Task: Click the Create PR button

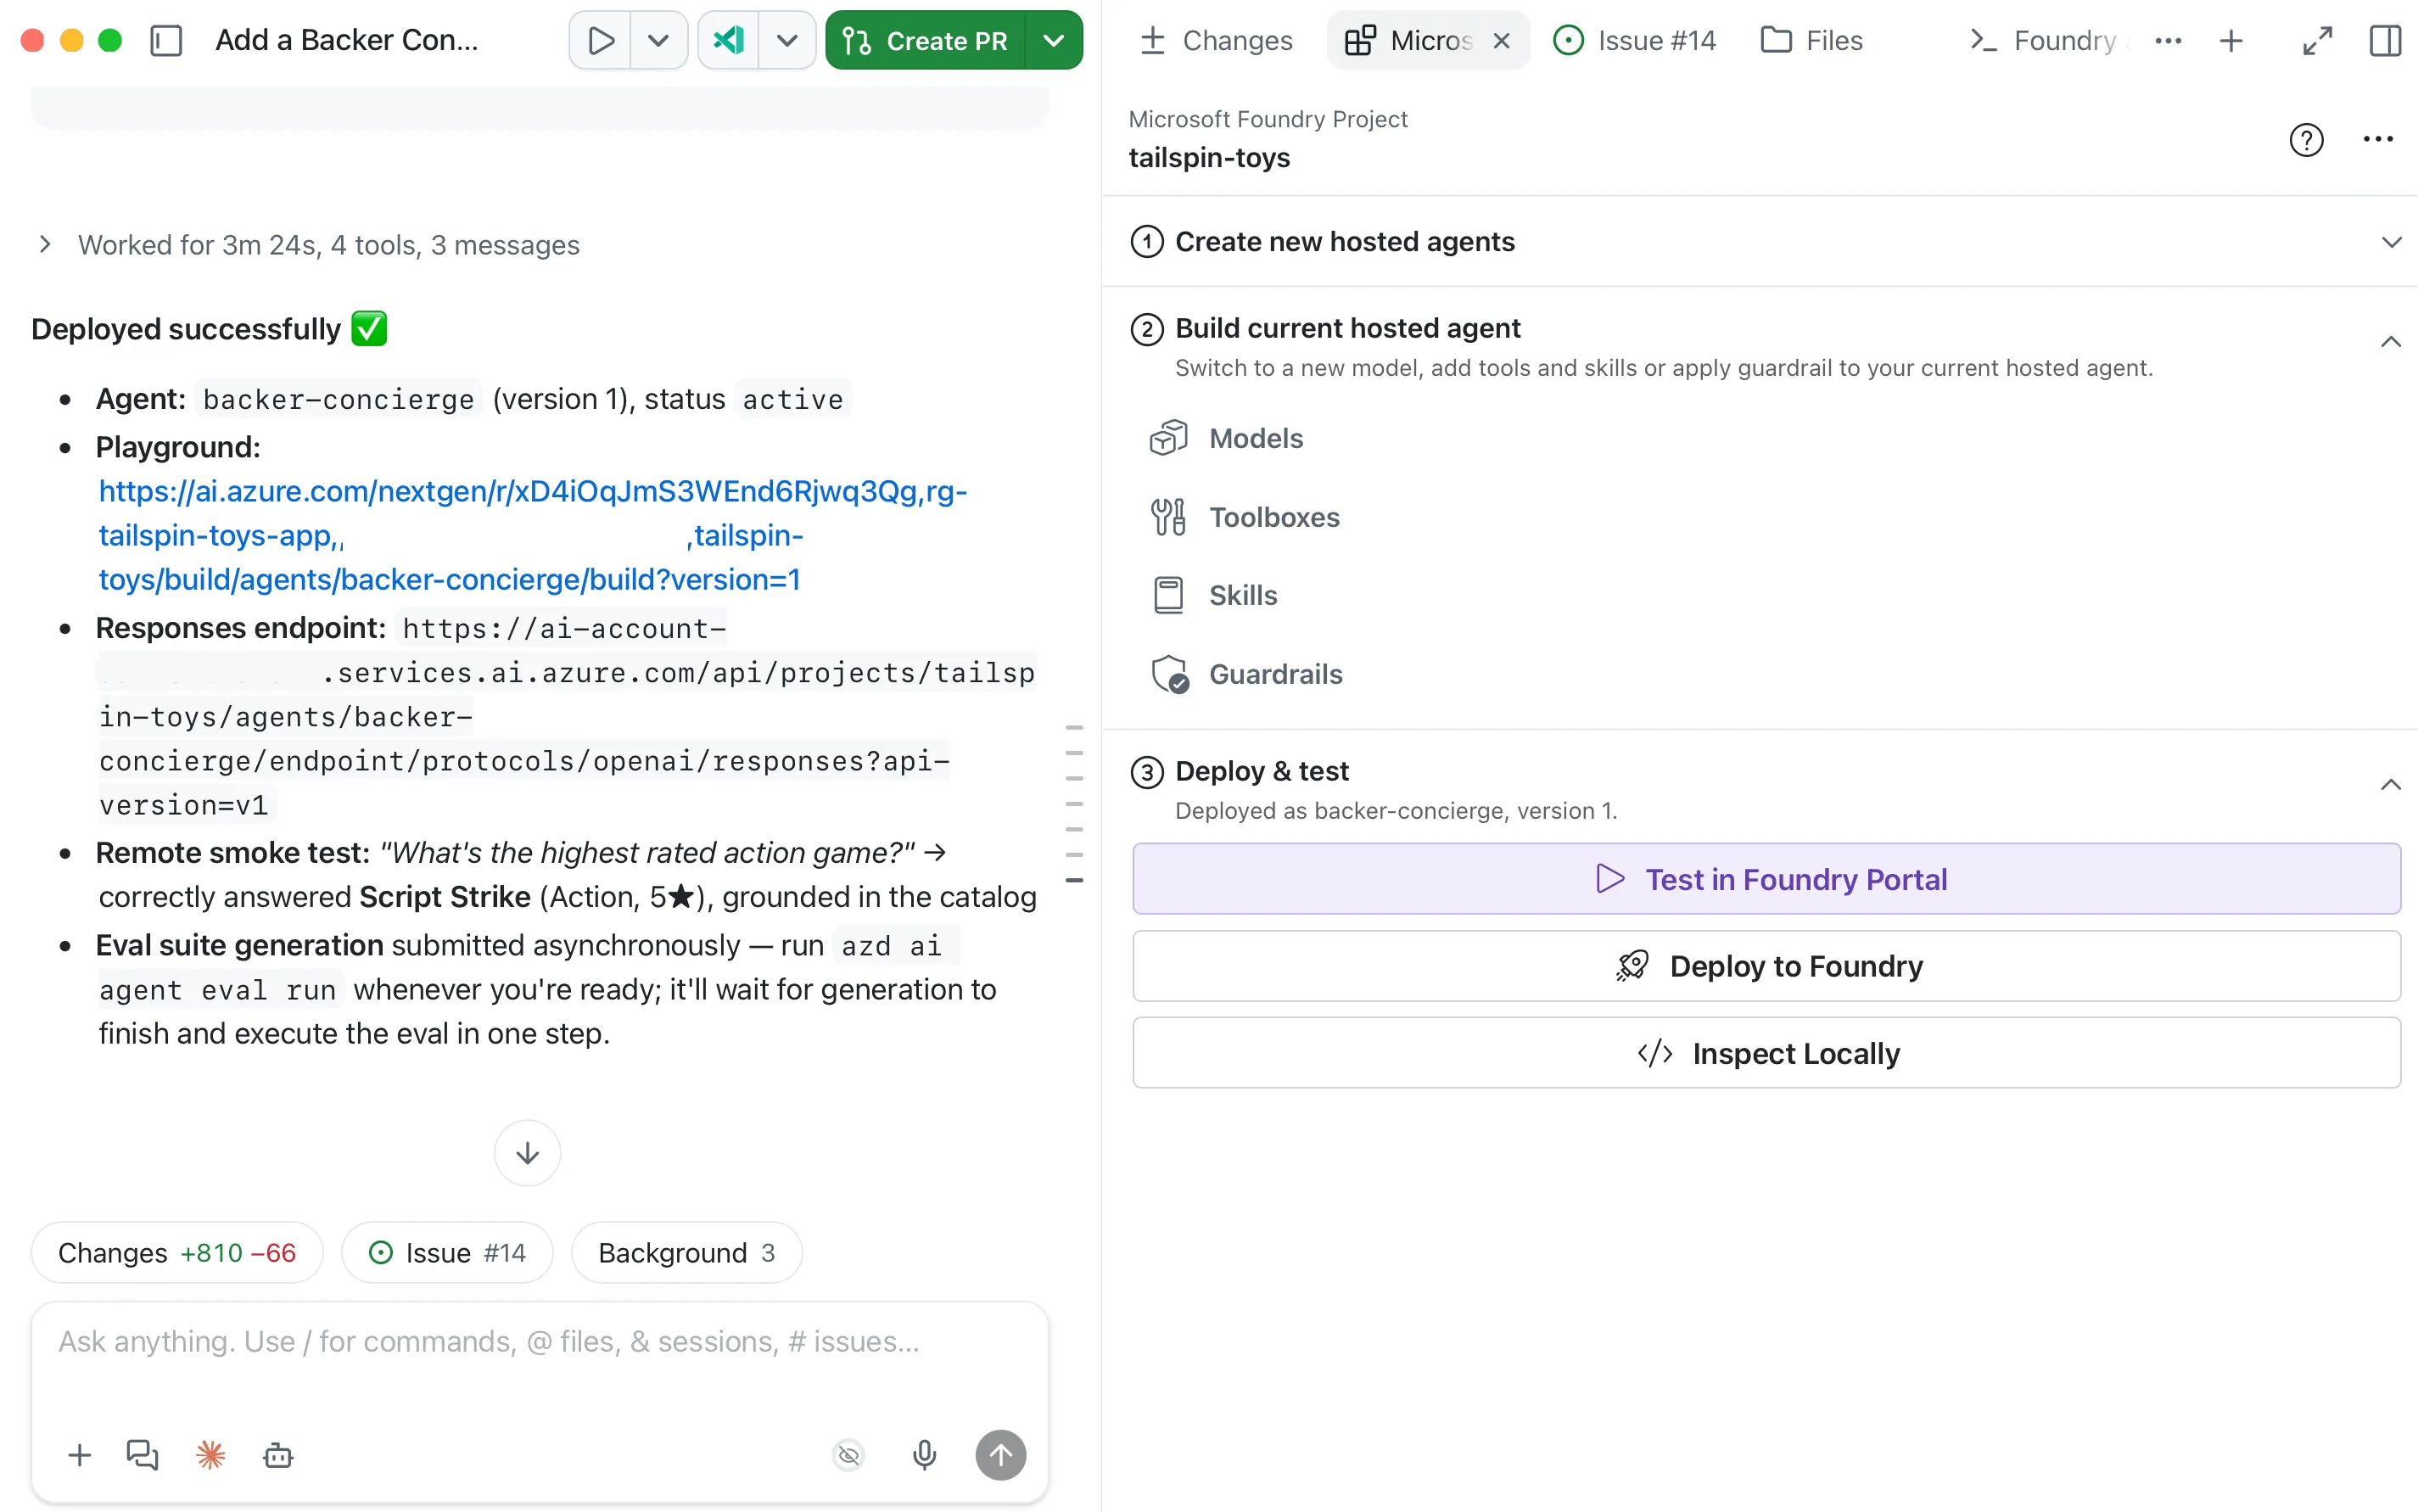Action: point(926,40)
